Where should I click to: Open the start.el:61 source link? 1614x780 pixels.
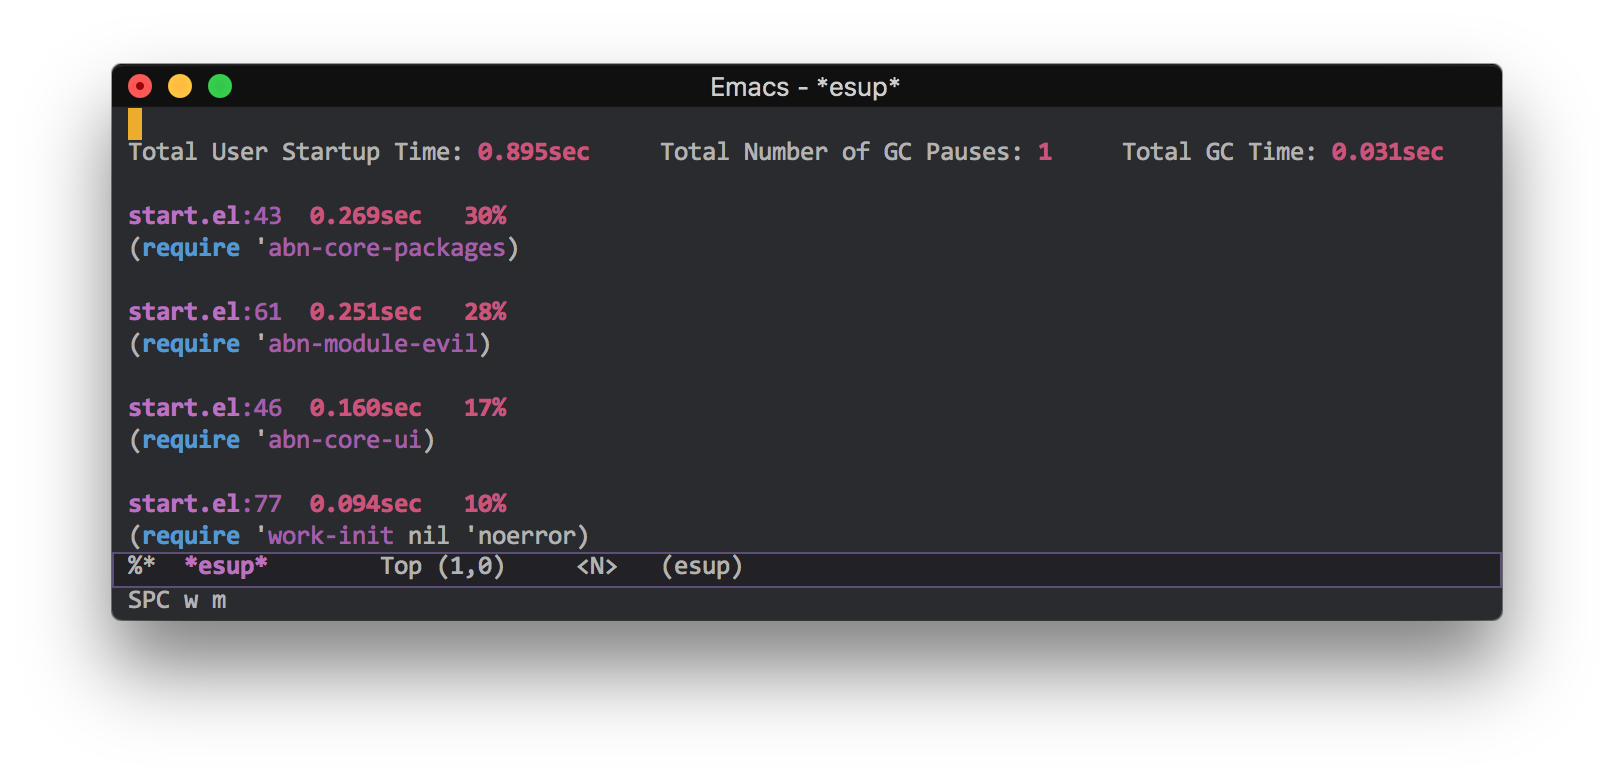[204, 312]
